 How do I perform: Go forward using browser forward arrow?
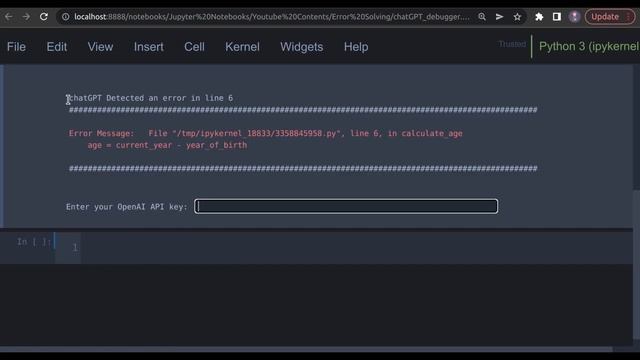point(26,17)
